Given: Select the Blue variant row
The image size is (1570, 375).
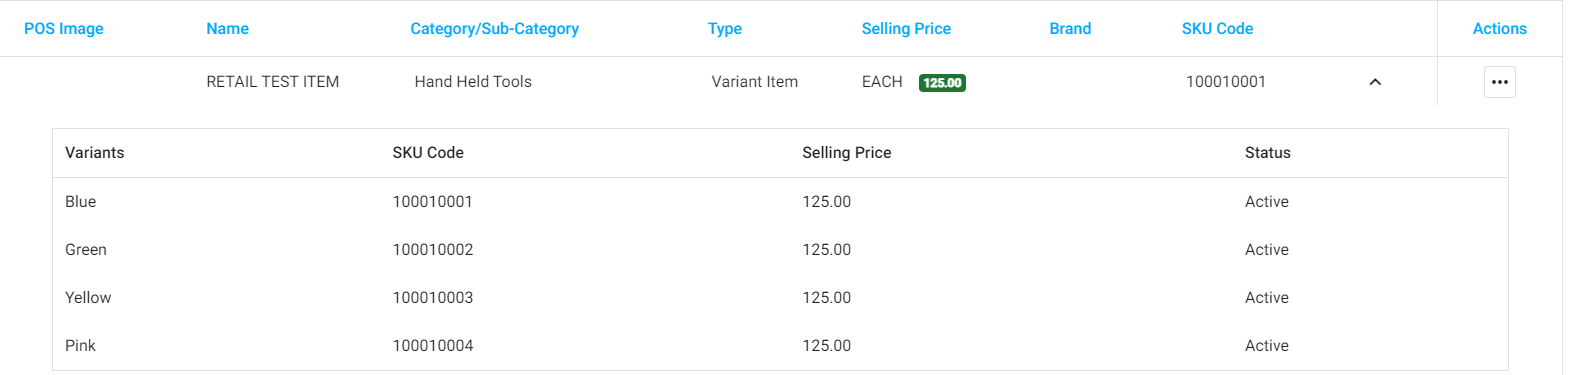Looking at the screenshot, I should click(x=780, y=202).
